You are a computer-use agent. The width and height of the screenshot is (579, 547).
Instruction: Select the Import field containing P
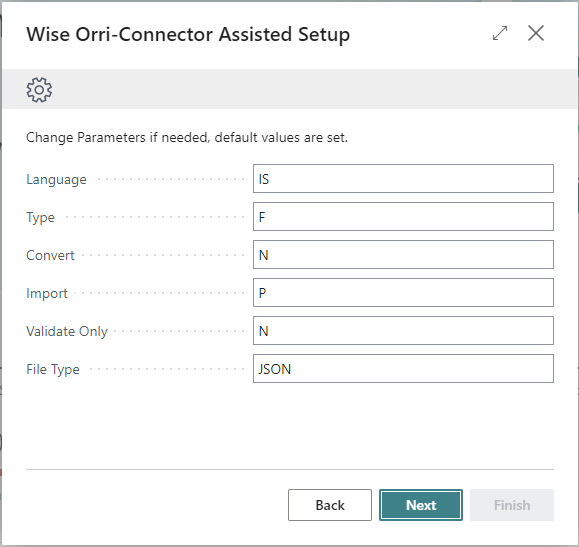coord(403,293)
